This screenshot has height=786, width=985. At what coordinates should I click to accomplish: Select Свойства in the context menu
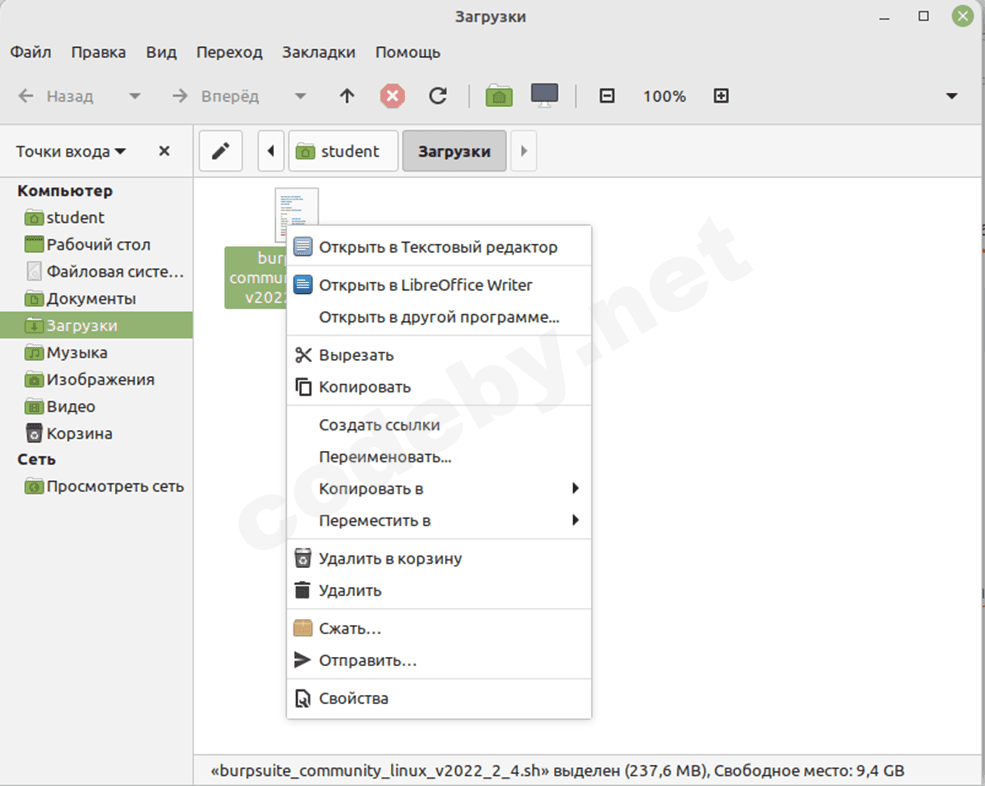tap(353, 698)
